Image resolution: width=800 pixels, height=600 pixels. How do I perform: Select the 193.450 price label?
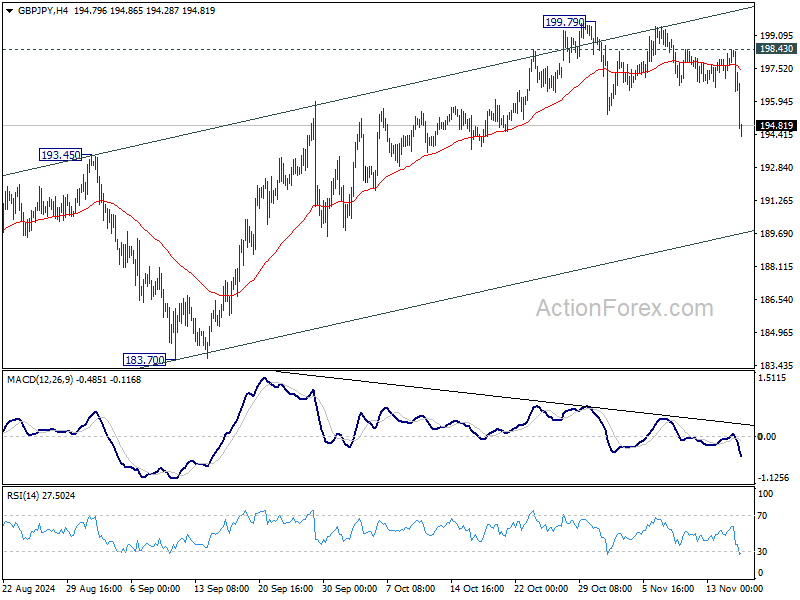[x=60, y=155]
